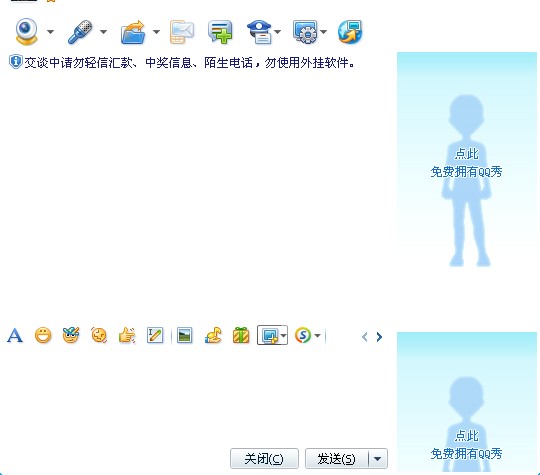Open dropdown beside the S search icon
This screenshot has height=475, width=540.
click(x=318, y=335)
